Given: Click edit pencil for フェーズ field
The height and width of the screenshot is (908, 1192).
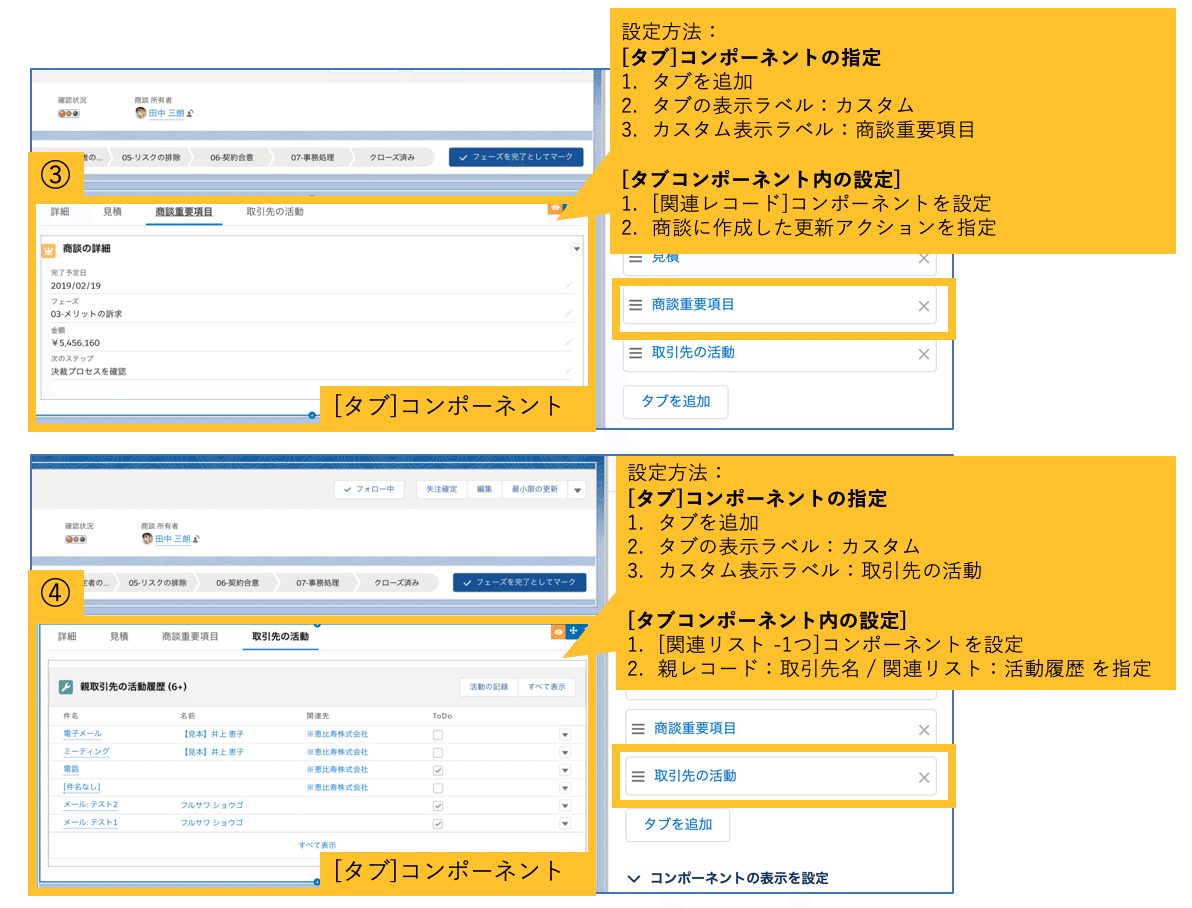Looking at the screenshot, I should coord(568,313).
